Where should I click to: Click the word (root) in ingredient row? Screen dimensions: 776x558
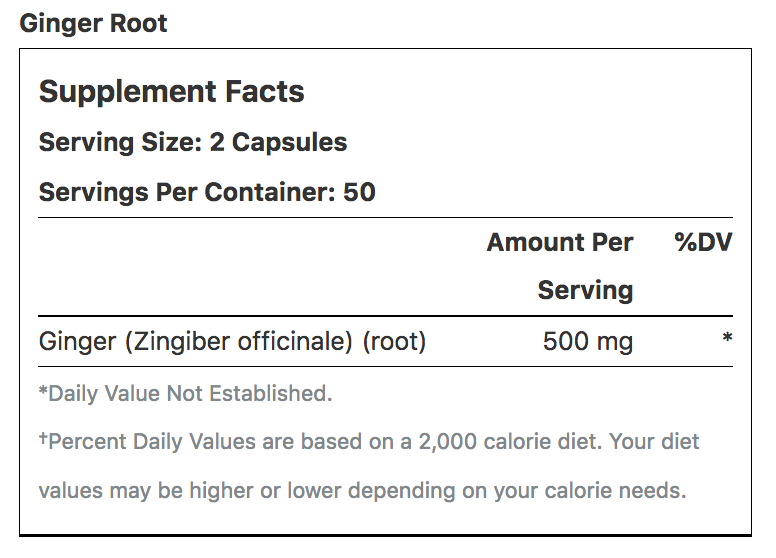[x=394, y=341]
